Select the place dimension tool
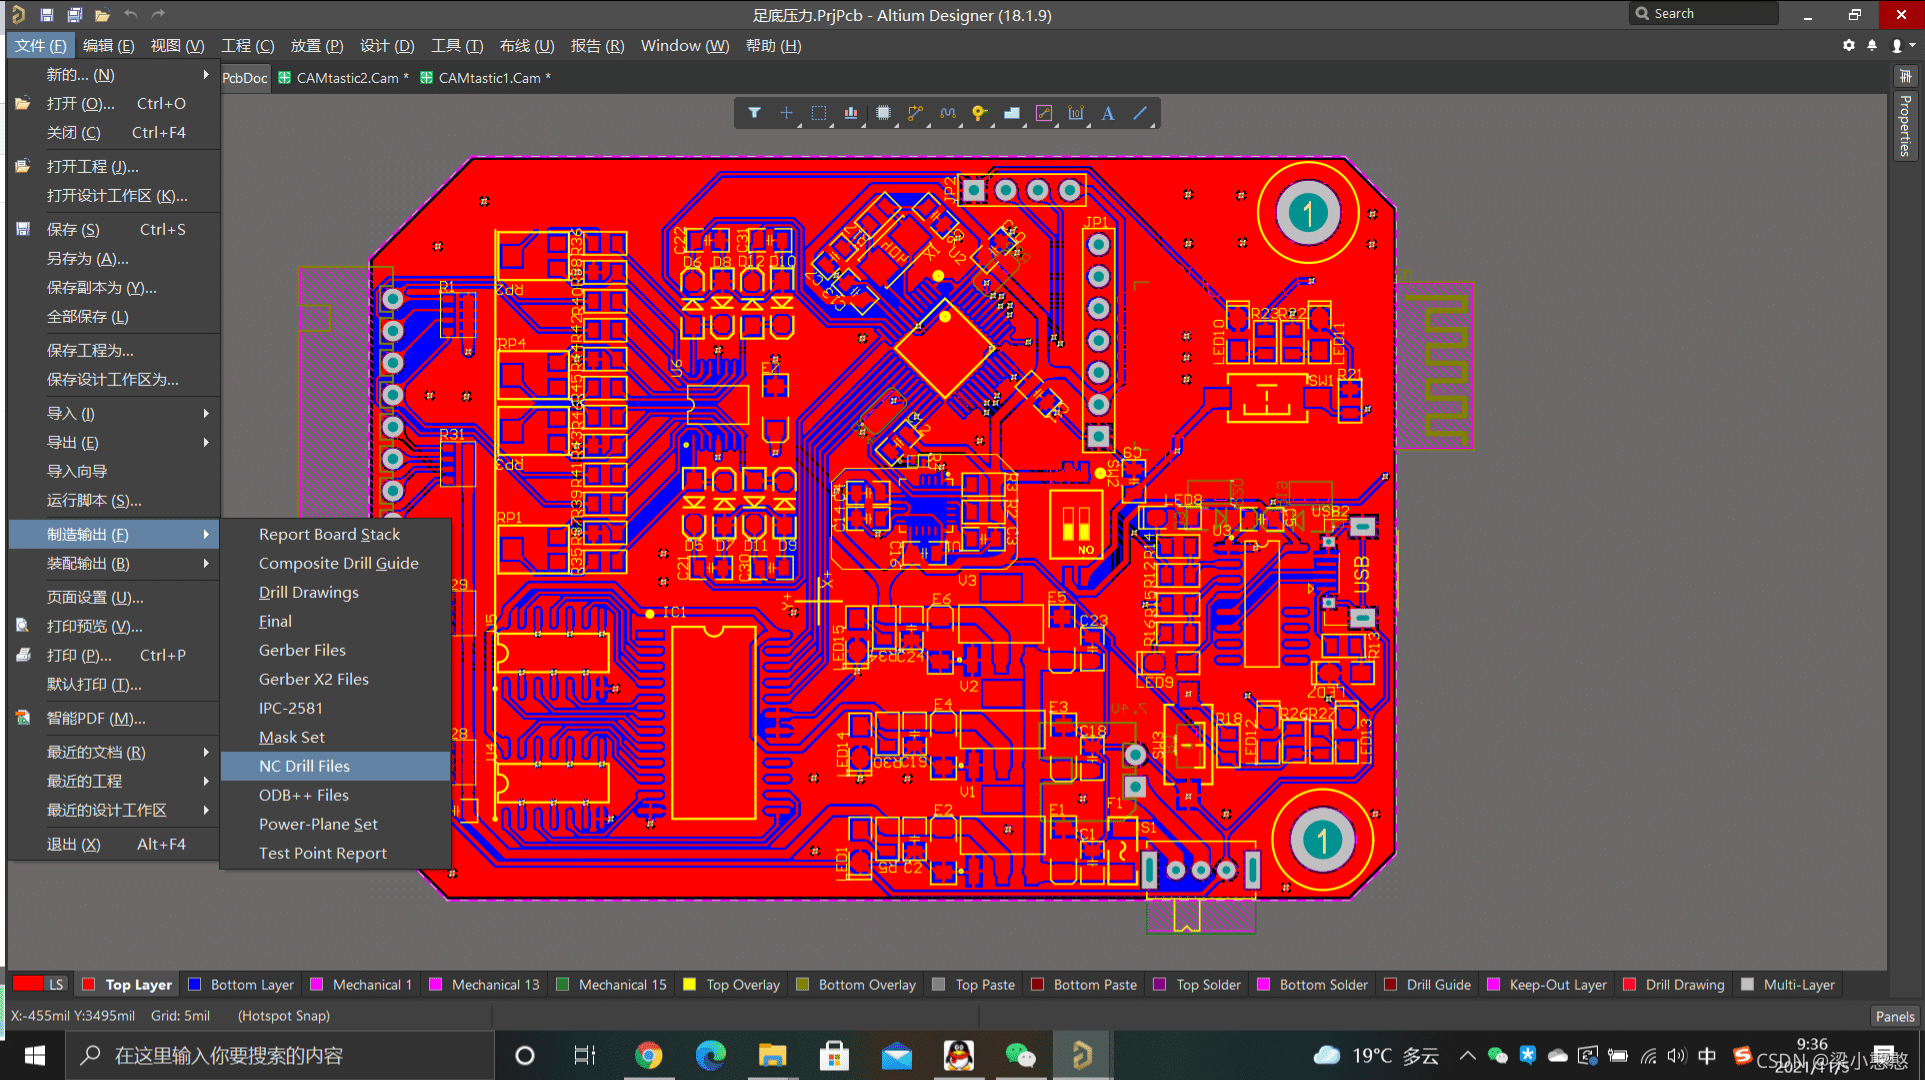Viewport: 1925px width, 1080px height. click(1075, 113)
